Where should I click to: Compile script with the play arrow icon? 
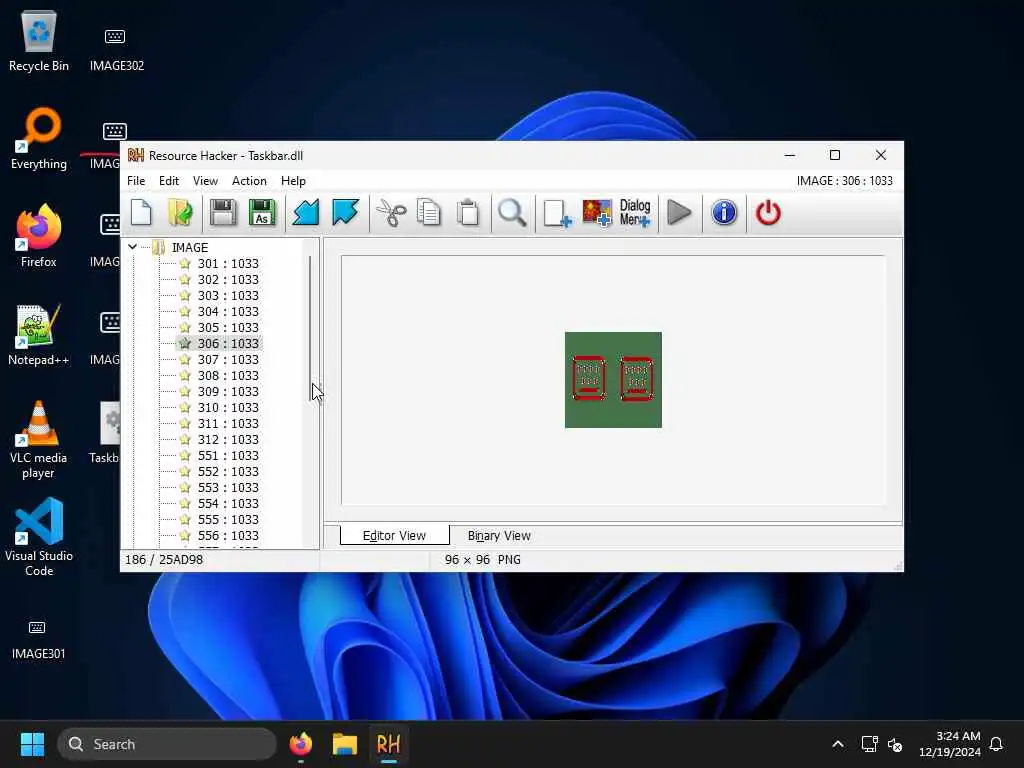(x=679, y=213)
